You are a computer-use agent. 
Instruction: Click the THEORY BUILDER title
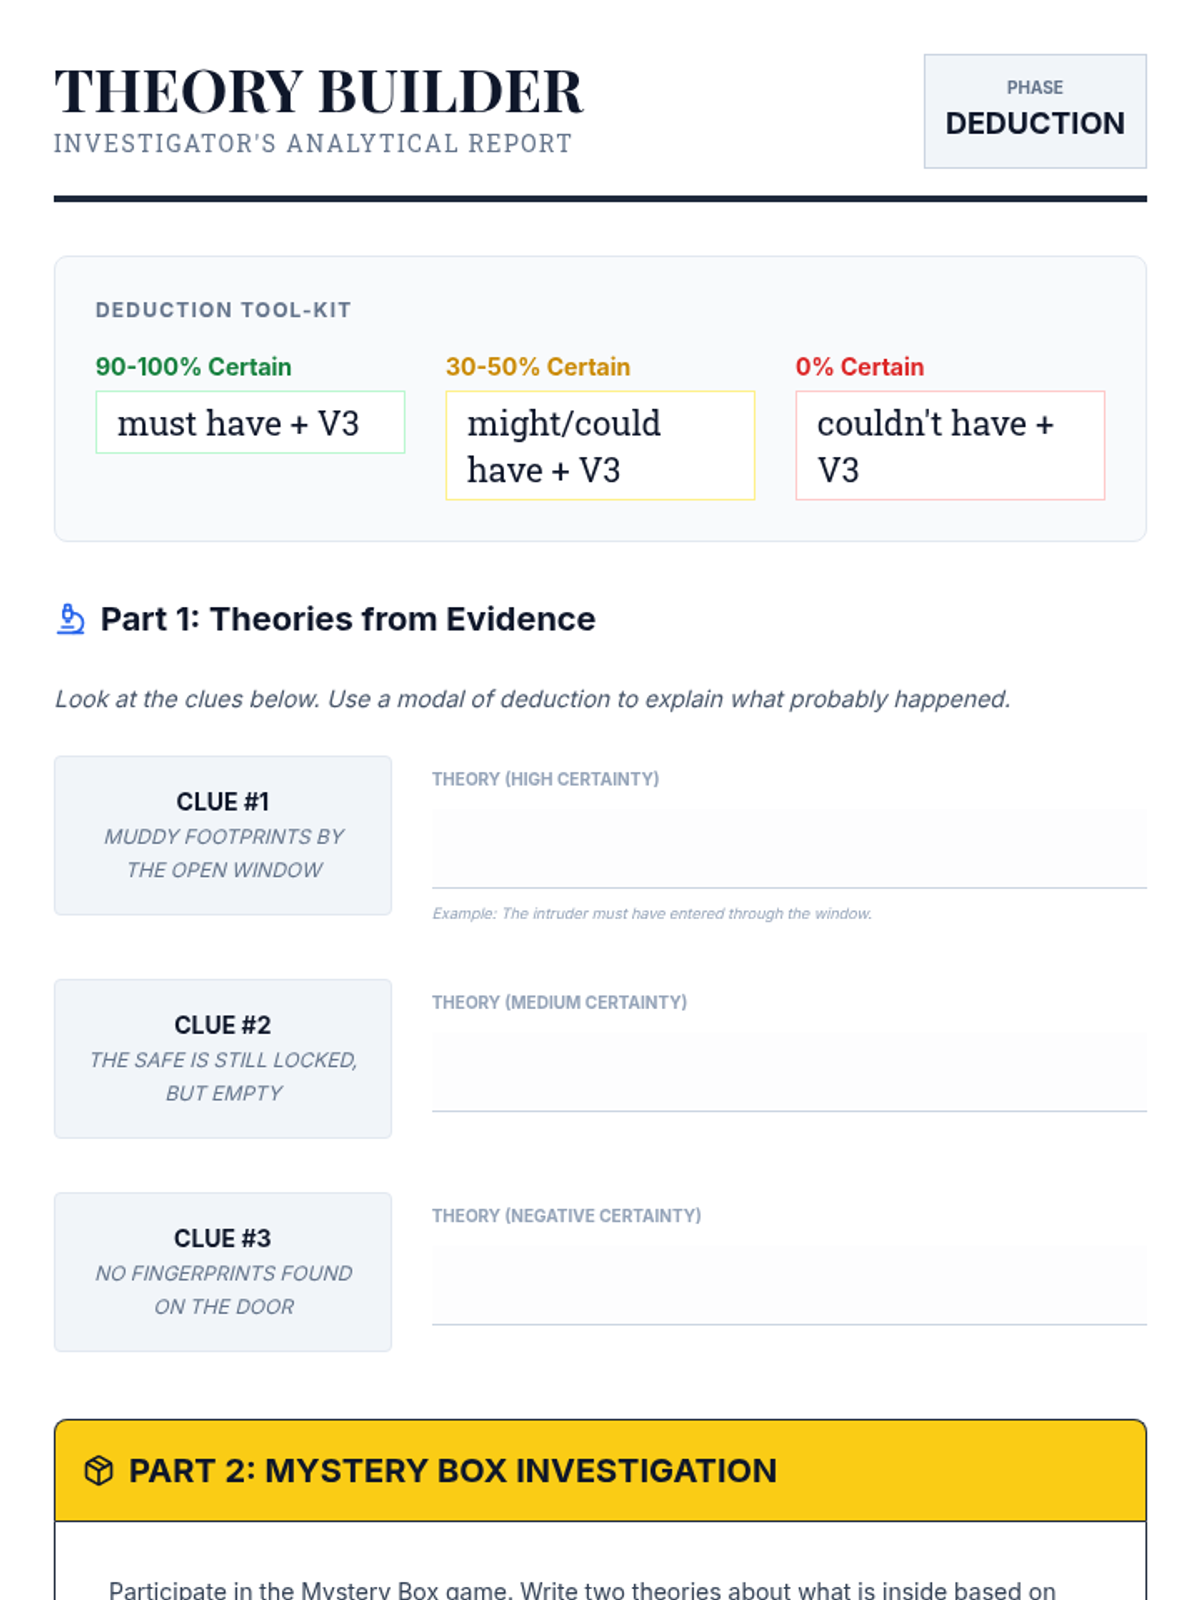(x=318, y=92)
